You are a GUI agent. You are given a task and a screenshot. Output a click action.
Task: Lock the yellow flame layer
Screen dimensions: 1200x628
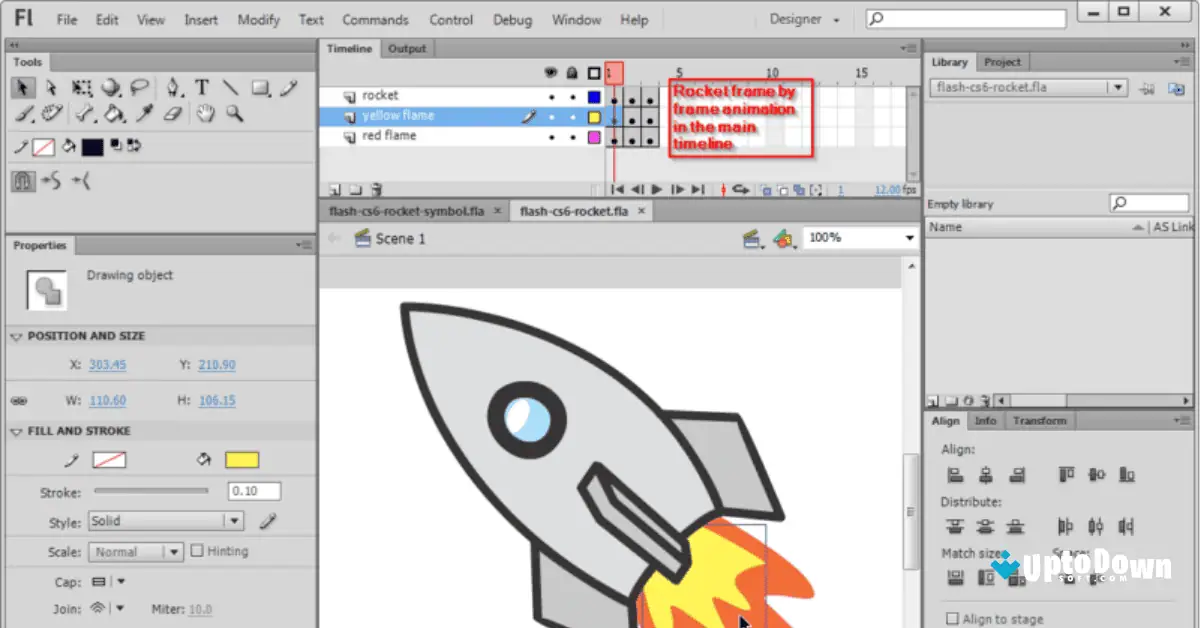(573, 117)
